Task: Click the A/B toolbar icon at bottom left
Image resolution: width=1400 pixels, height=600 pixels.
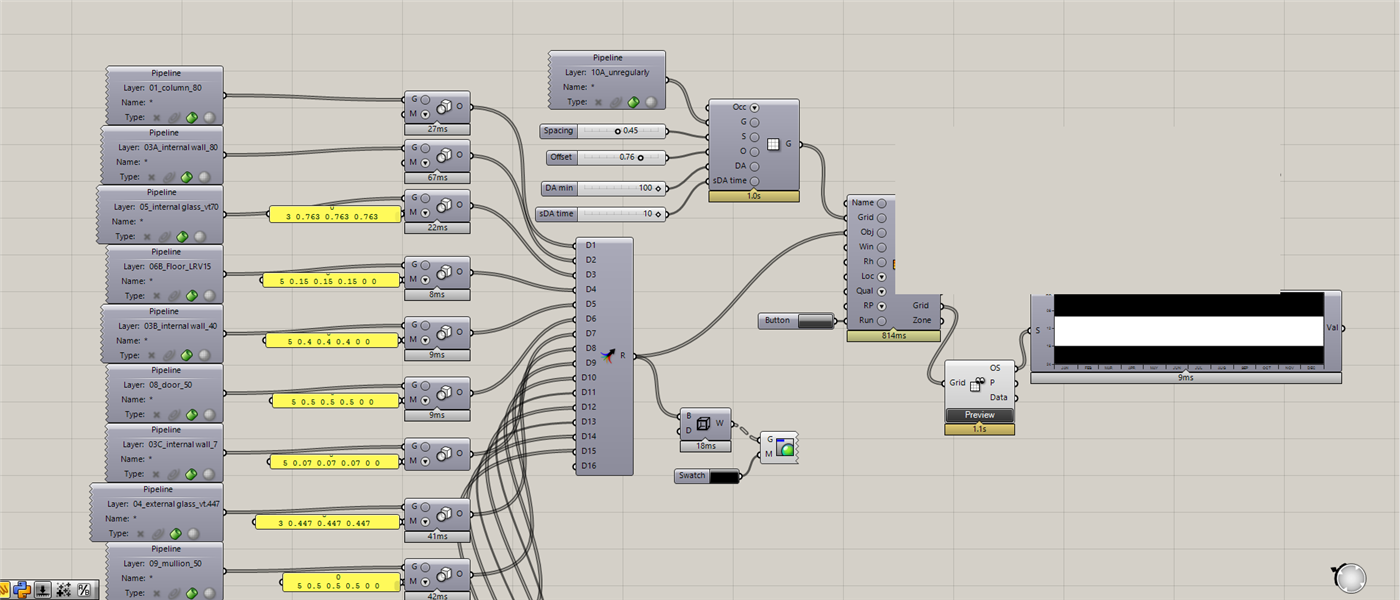Action: pyautogui.click(x=84, y=590)
